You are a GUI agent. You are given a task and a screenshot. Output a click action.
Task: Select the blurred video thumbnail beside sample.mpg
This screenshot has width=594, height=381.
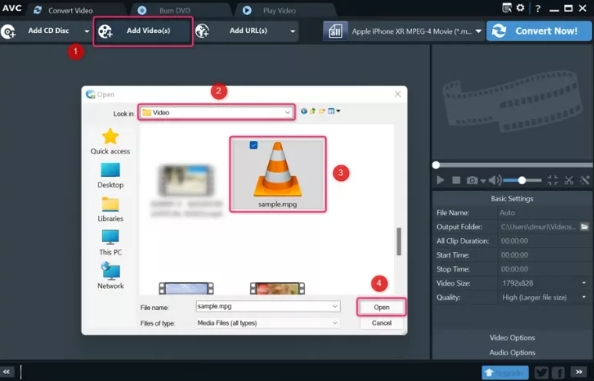(x=186, y=181)
